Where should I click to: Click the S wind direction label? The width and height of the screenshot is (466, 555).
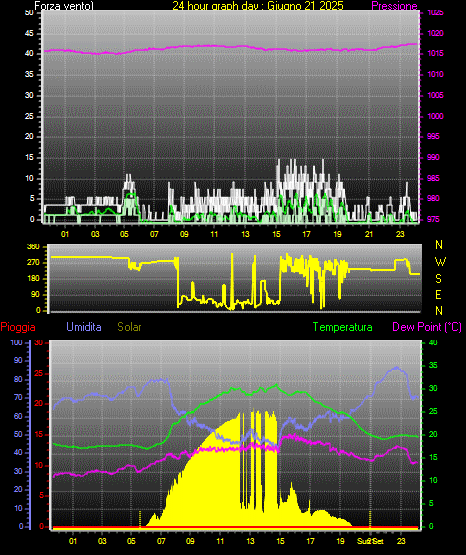pos(438,279)
